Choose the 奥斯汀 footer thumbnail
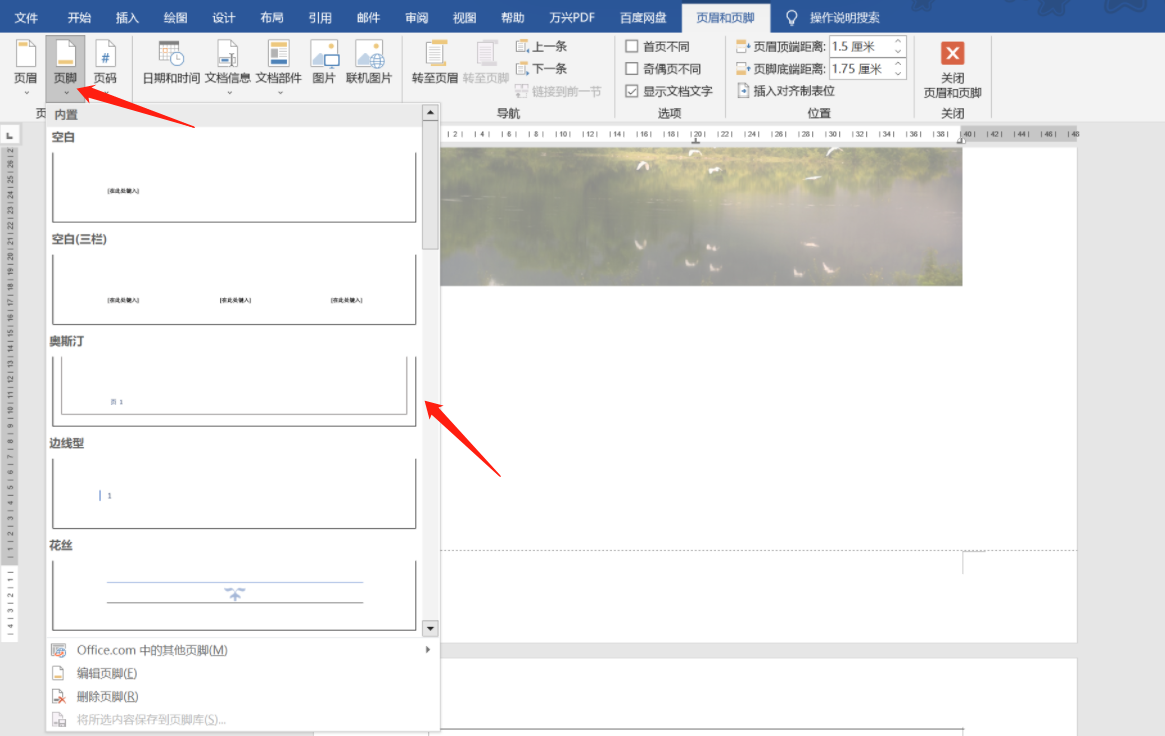This screenshot has height=736, width=1165. 234,391
